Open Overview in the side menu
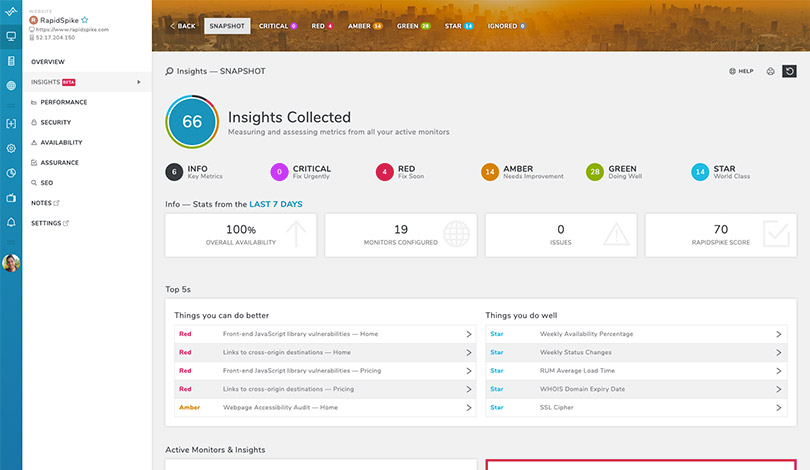The height and width of the screenshot is (470, 810). pos(48,62)
